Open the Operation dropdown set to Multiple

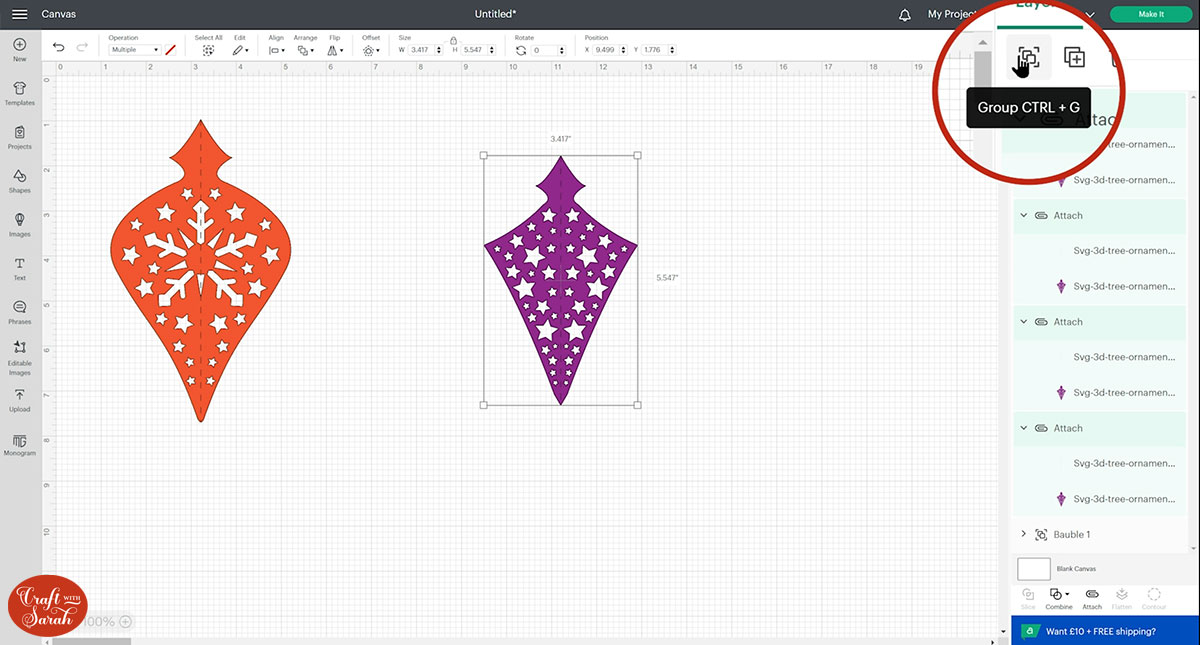135,50
